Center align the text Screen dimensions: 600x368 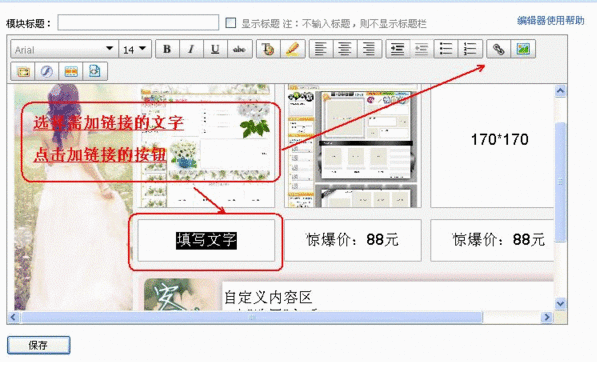coord(345,49)
